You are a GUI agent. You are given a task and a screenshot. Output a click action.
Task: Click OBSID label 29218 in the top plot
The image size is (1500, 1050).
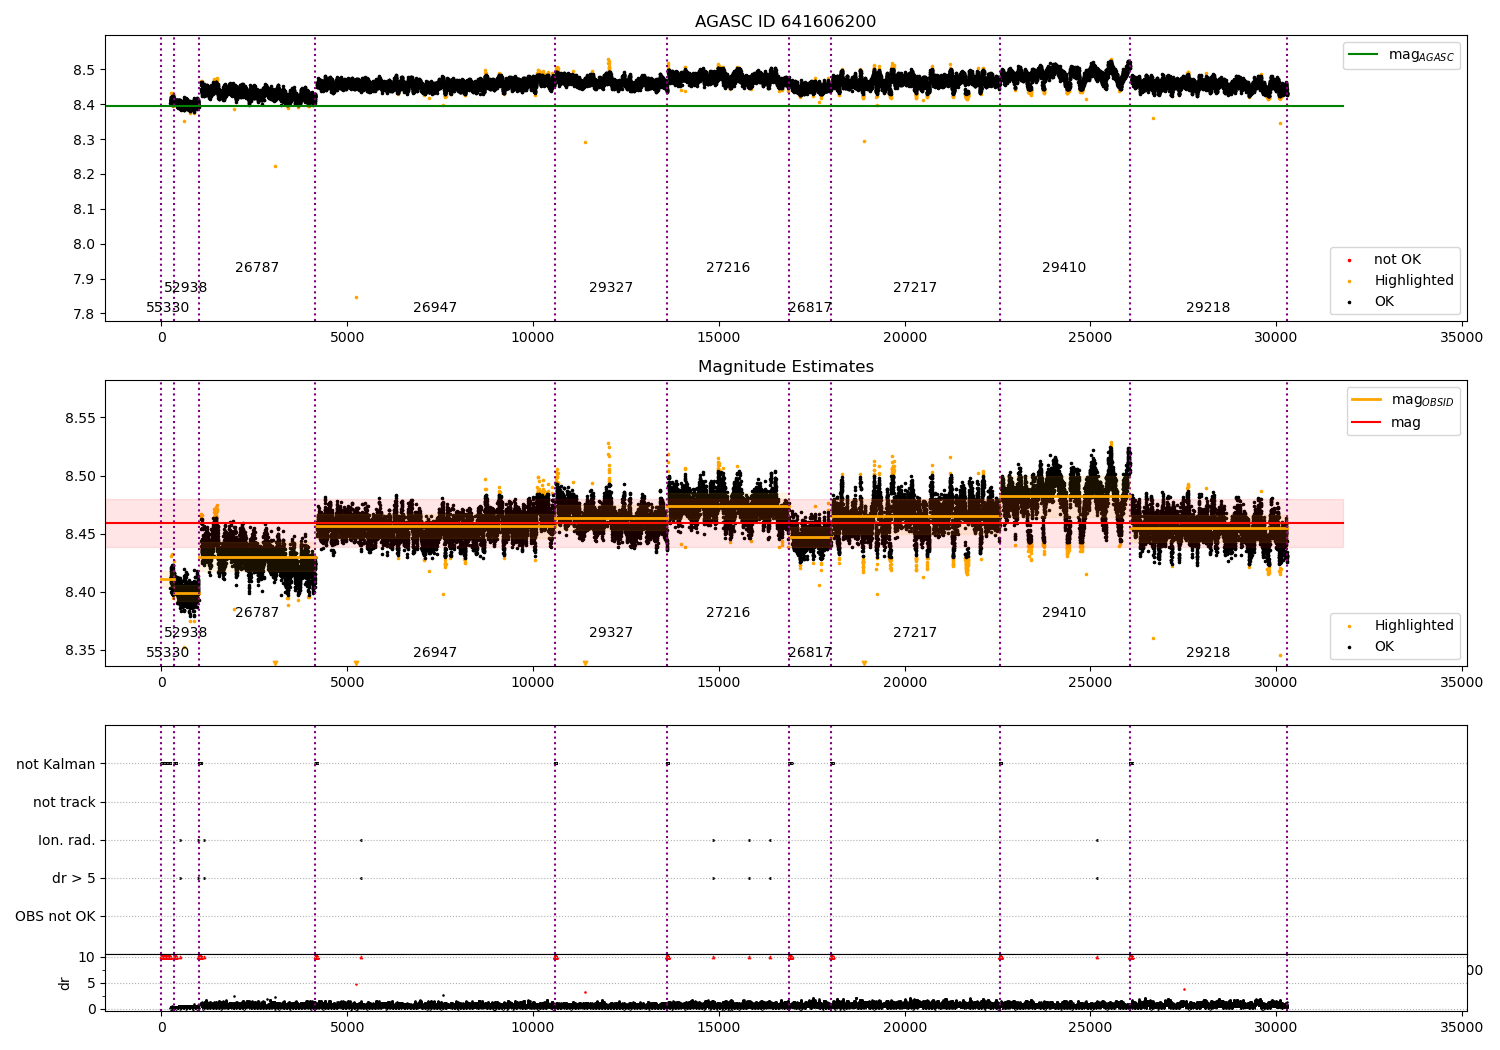coord(1208,308)
